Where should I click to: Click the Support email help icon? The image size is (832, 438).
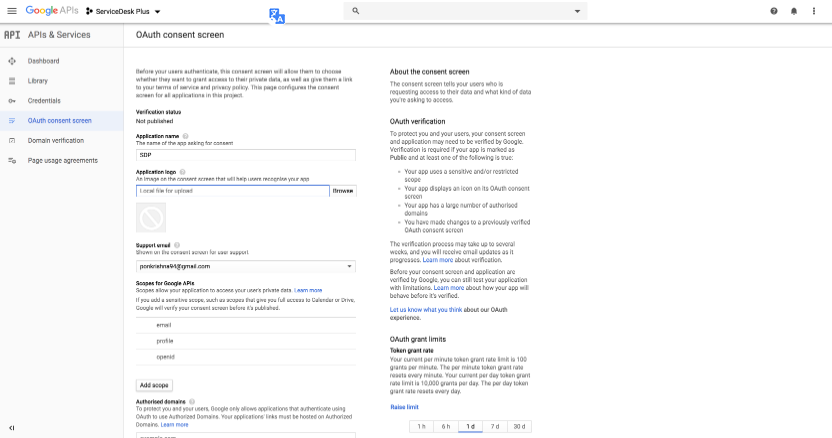[x=177, y=244]
